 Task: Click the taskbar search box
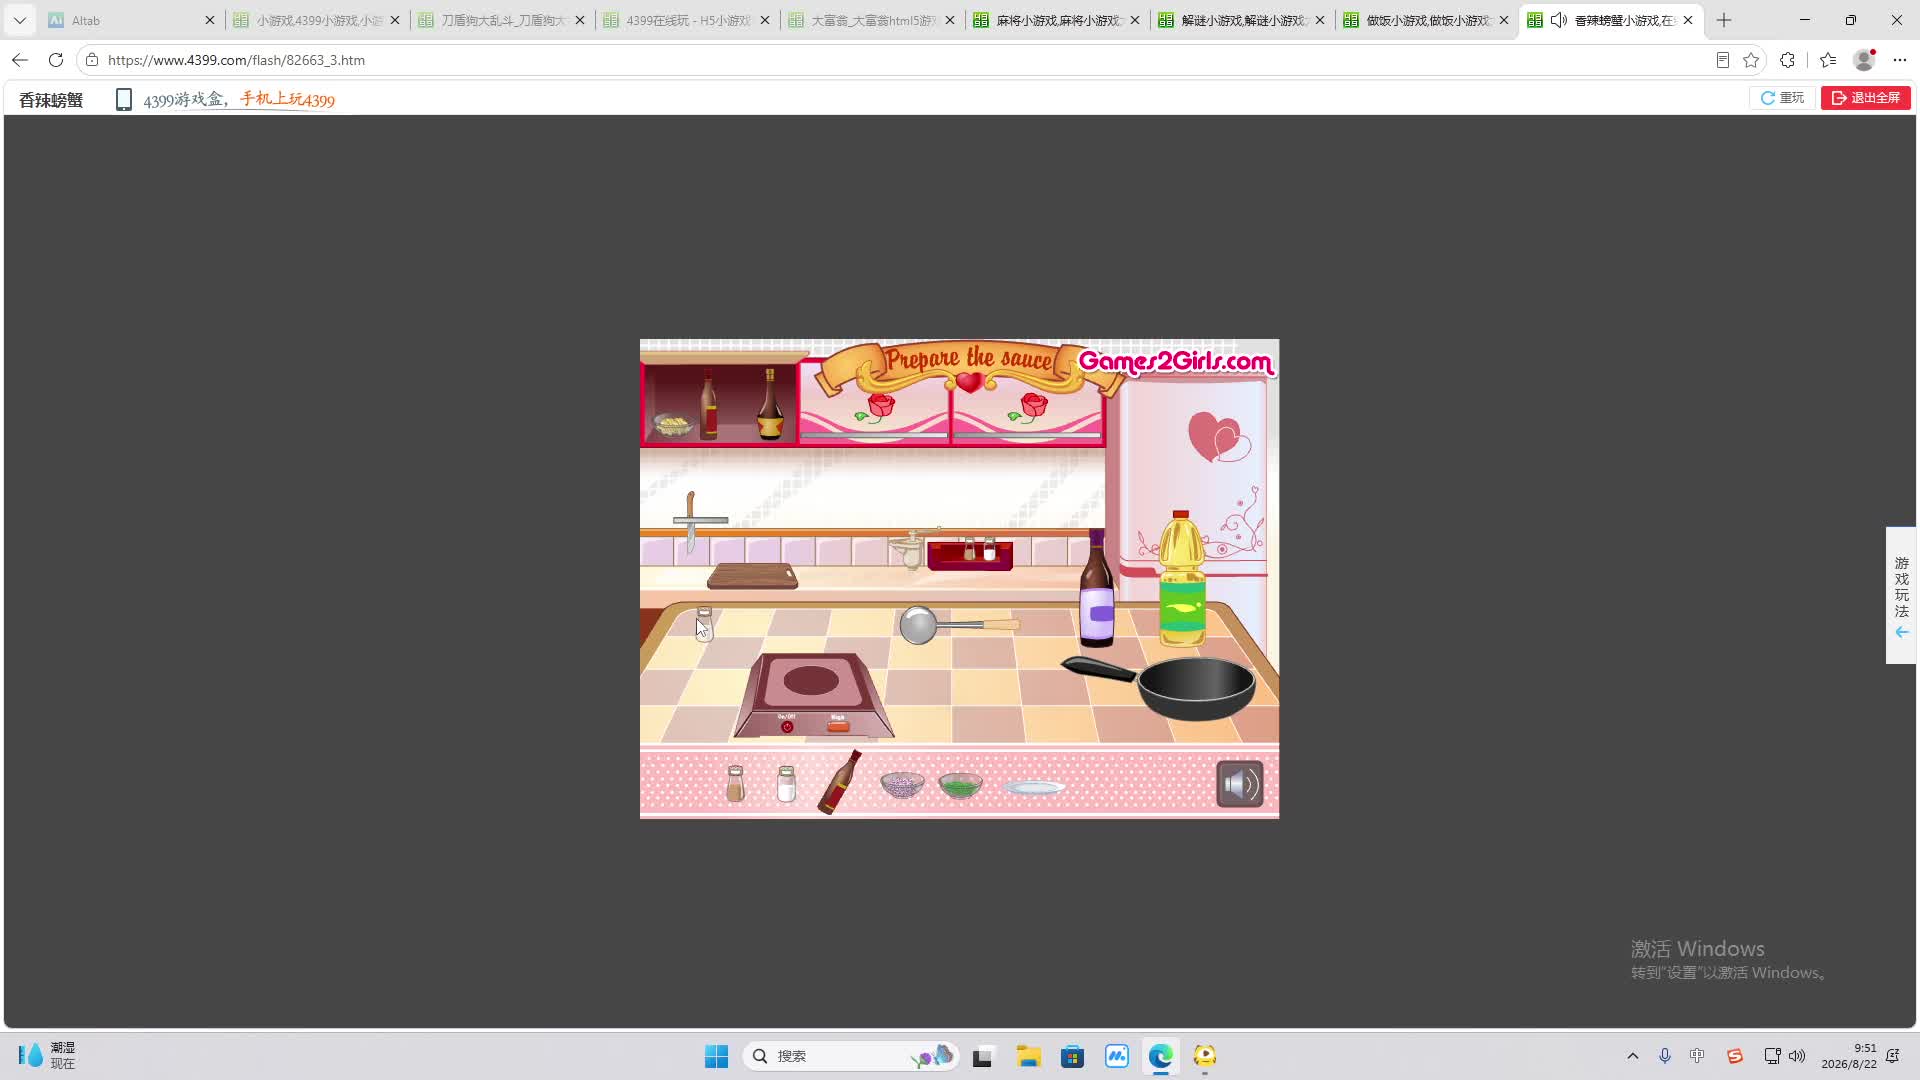(851, 1056)
